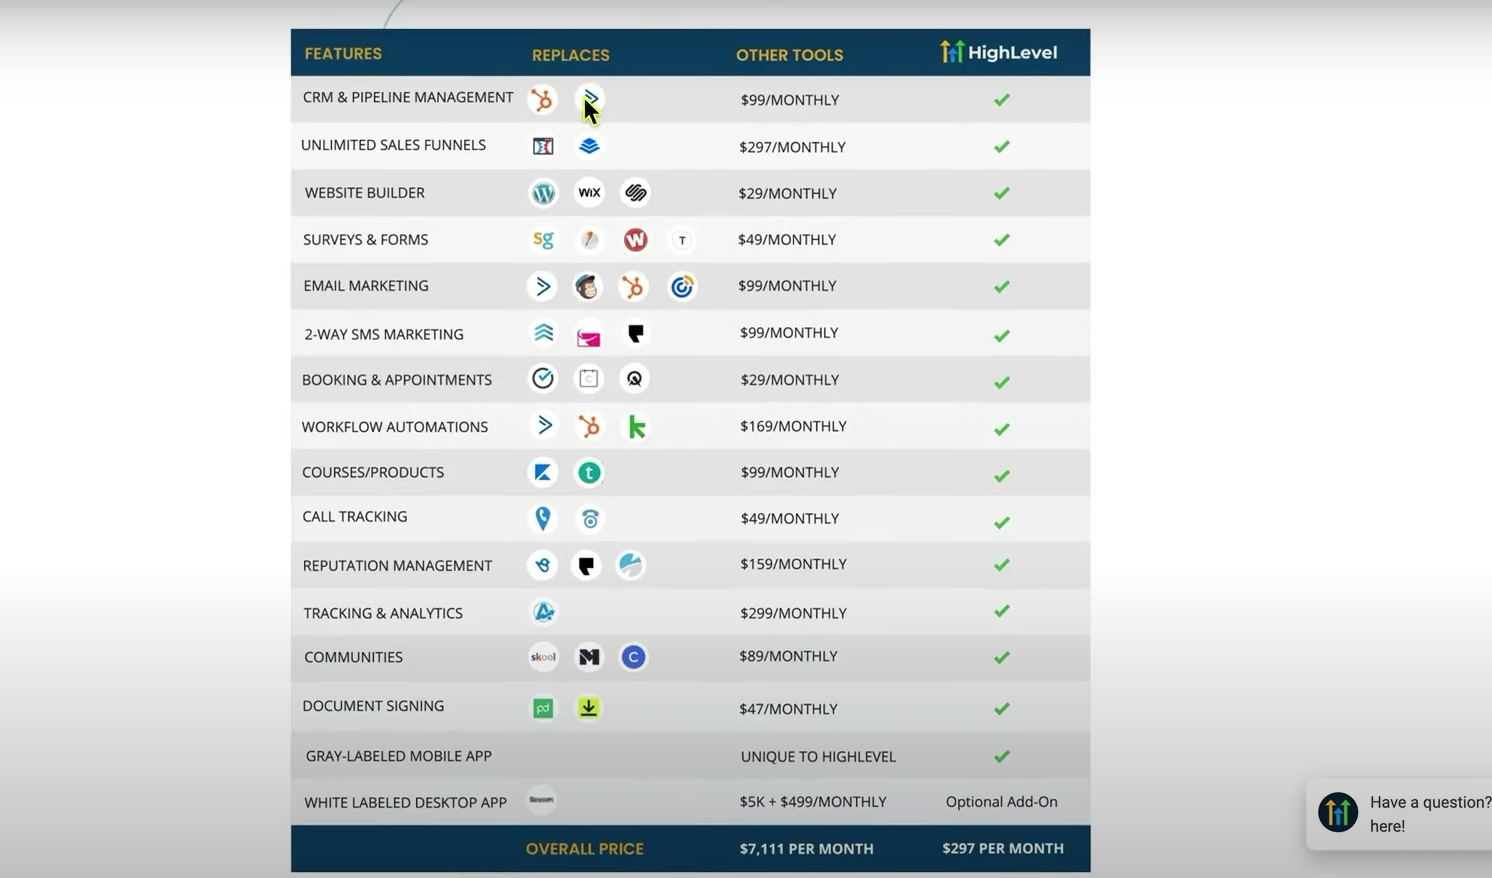Click the pink envelope icon in 2-Way SMS Marketing row
The width and height of the screenshot is (1492, 878).
tap(589, 337)
